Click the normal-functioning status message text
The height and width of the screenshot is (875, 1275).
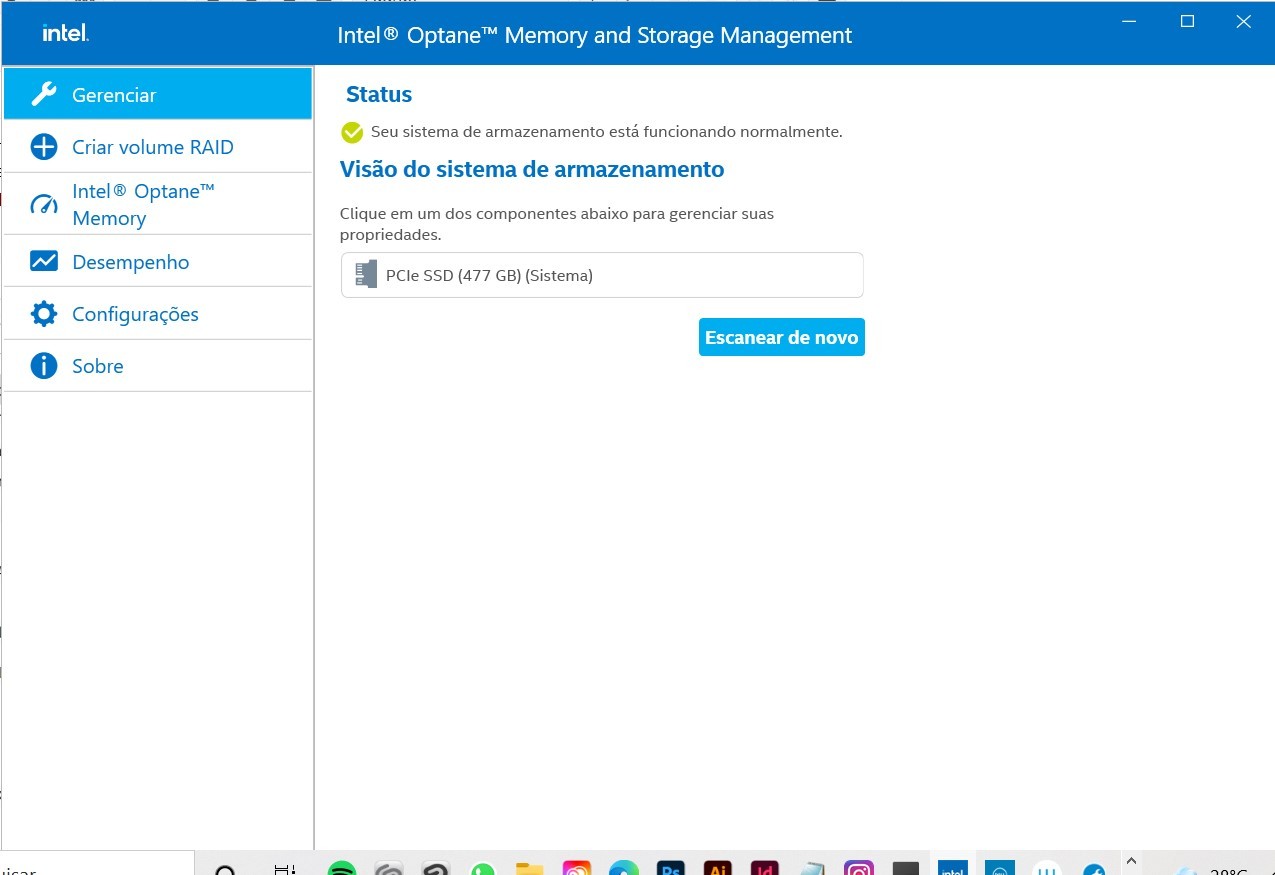pos(607,132)
